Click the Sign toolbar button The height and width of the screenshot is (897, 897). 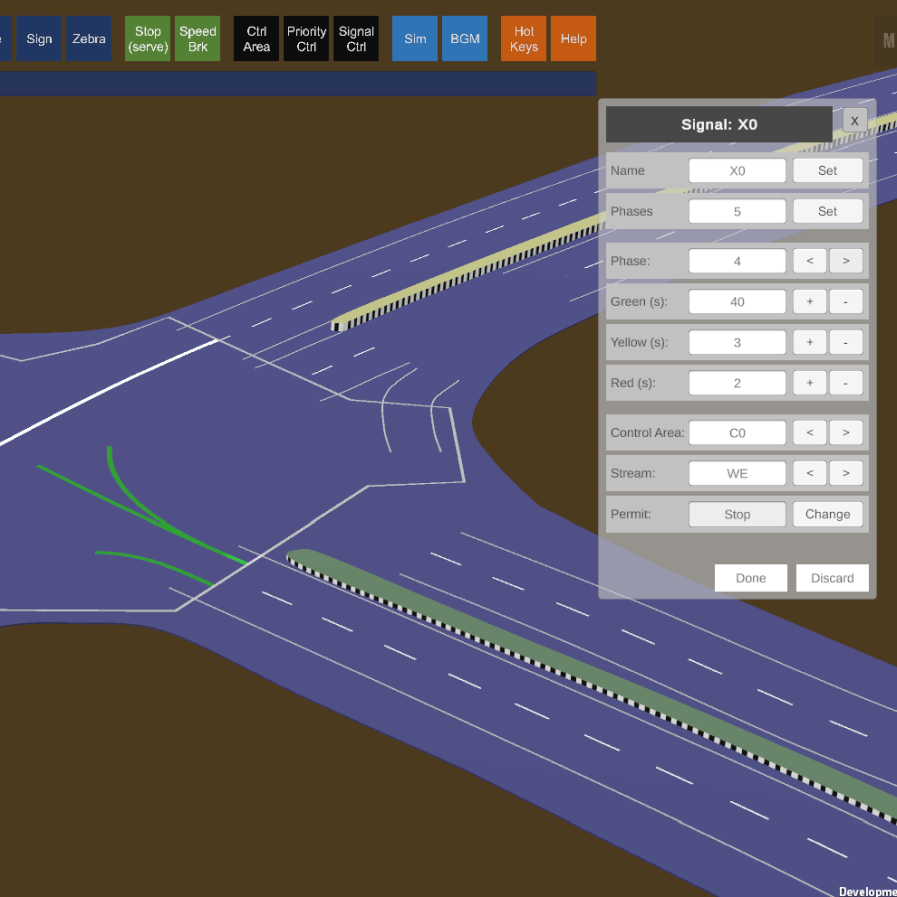(39, 39)
